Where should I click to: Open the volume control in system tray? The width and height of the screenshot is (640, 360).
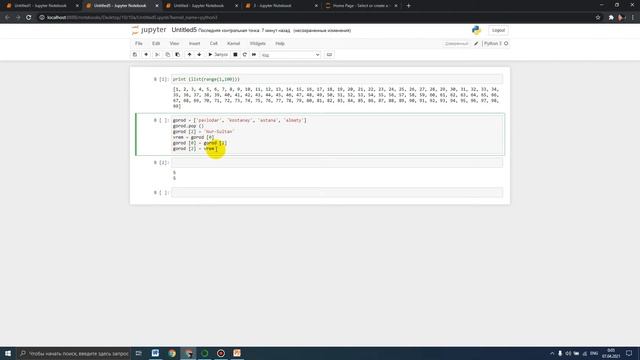[x=569, y=353]
